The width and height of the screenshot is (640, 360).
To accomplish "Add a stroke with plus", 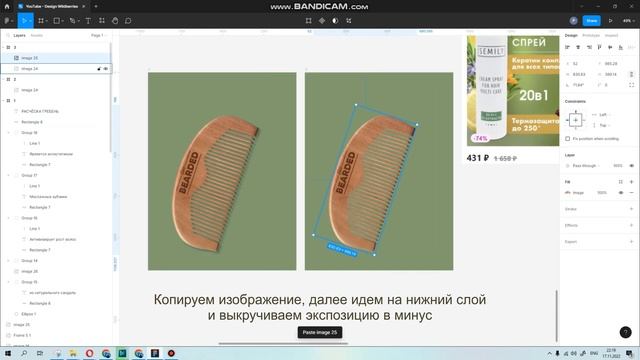I will point(631,209).
